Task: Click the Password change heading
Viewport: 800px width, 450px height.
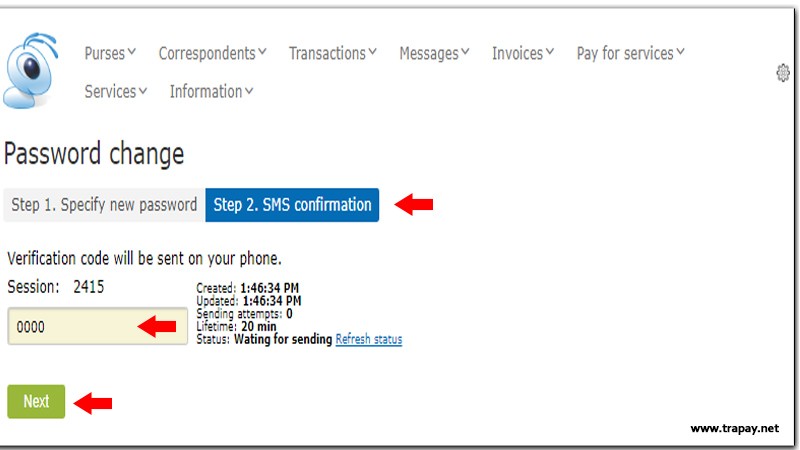Action: pyautogui.click(x=94, y=154)
